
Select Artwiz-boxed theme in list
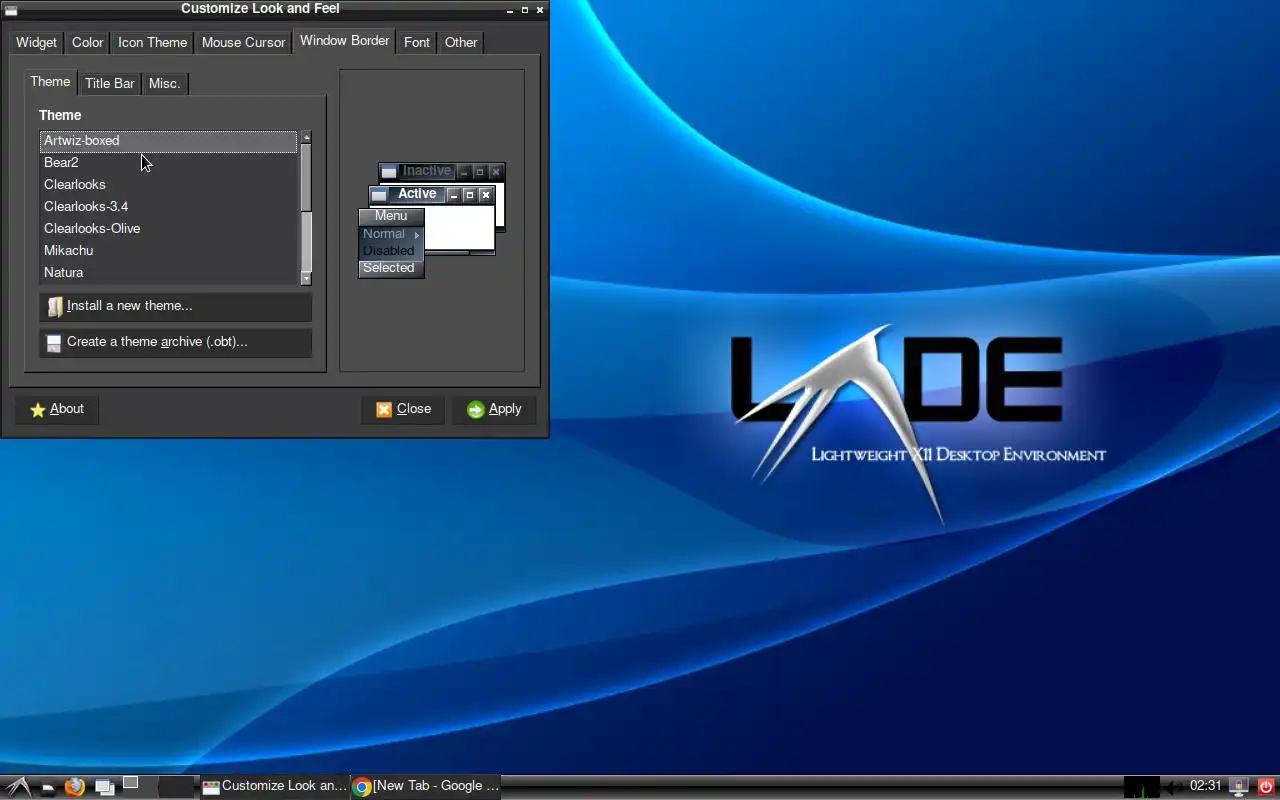tap(168, 141)
